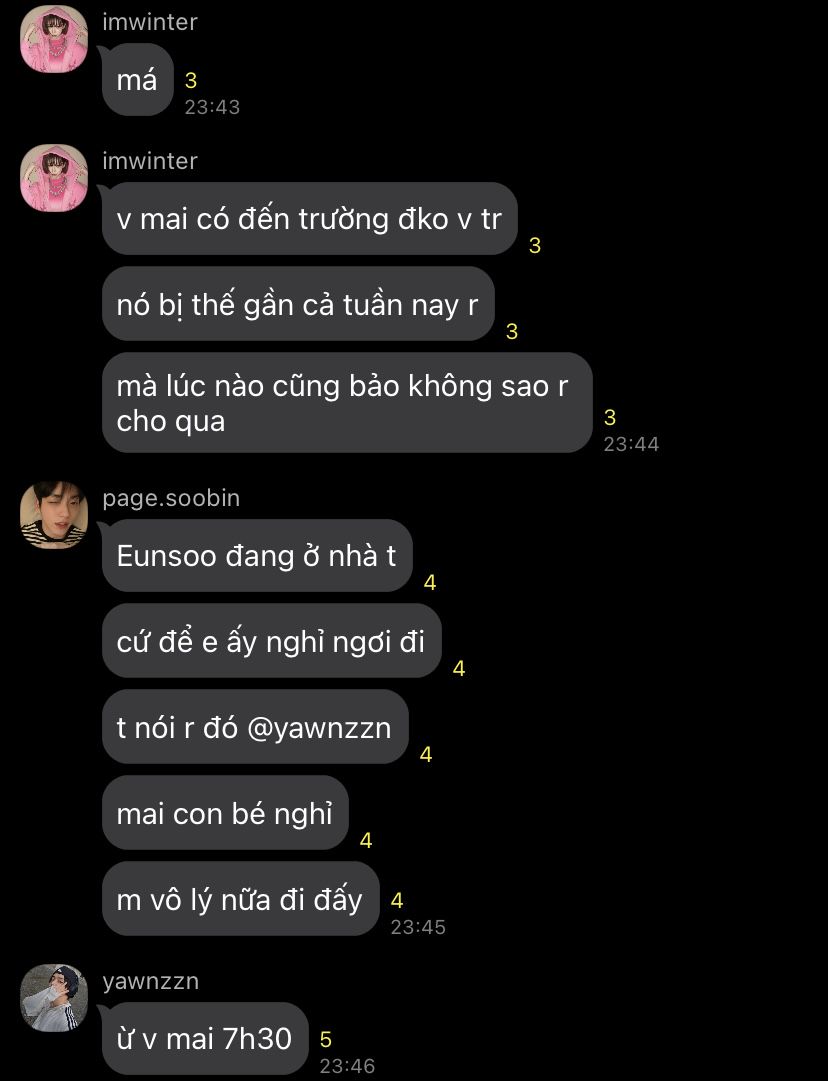The width and height of the screenshot is (828, 1081).
Task: Tap message "v mai có đến trường đko v tr"
Action: [x=310, y=219]
